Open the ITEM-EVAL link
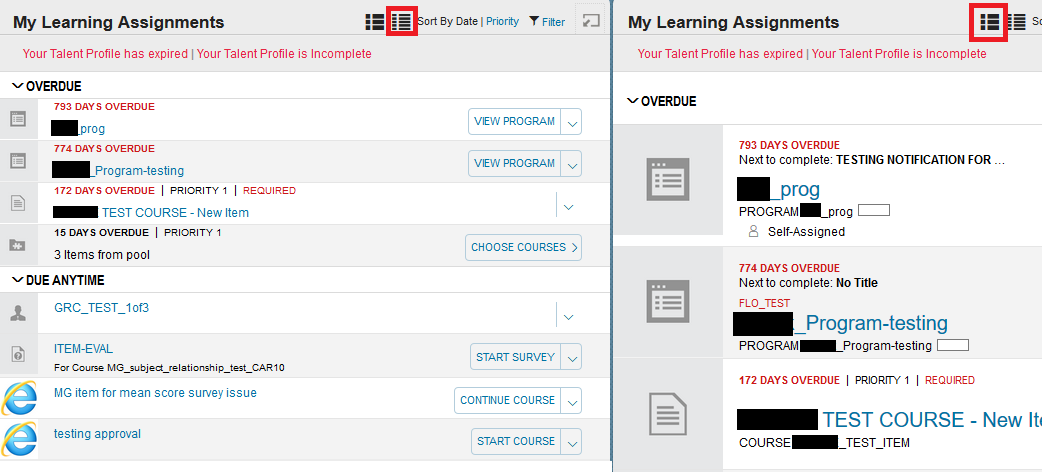Image resolution: width=1042 pixels, height=472 pixels. click(x=84, y=349)
